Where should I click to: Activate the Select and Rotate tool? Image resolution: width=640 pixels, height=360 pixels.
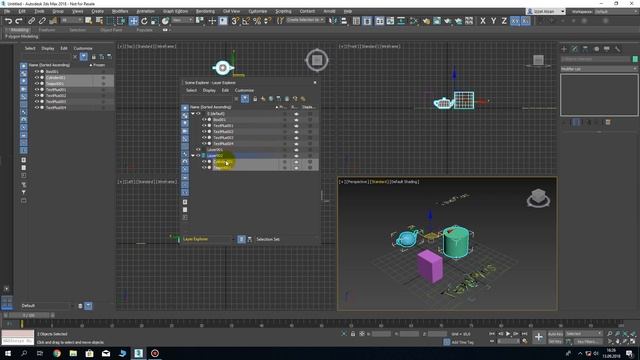(x=144, y=21)
